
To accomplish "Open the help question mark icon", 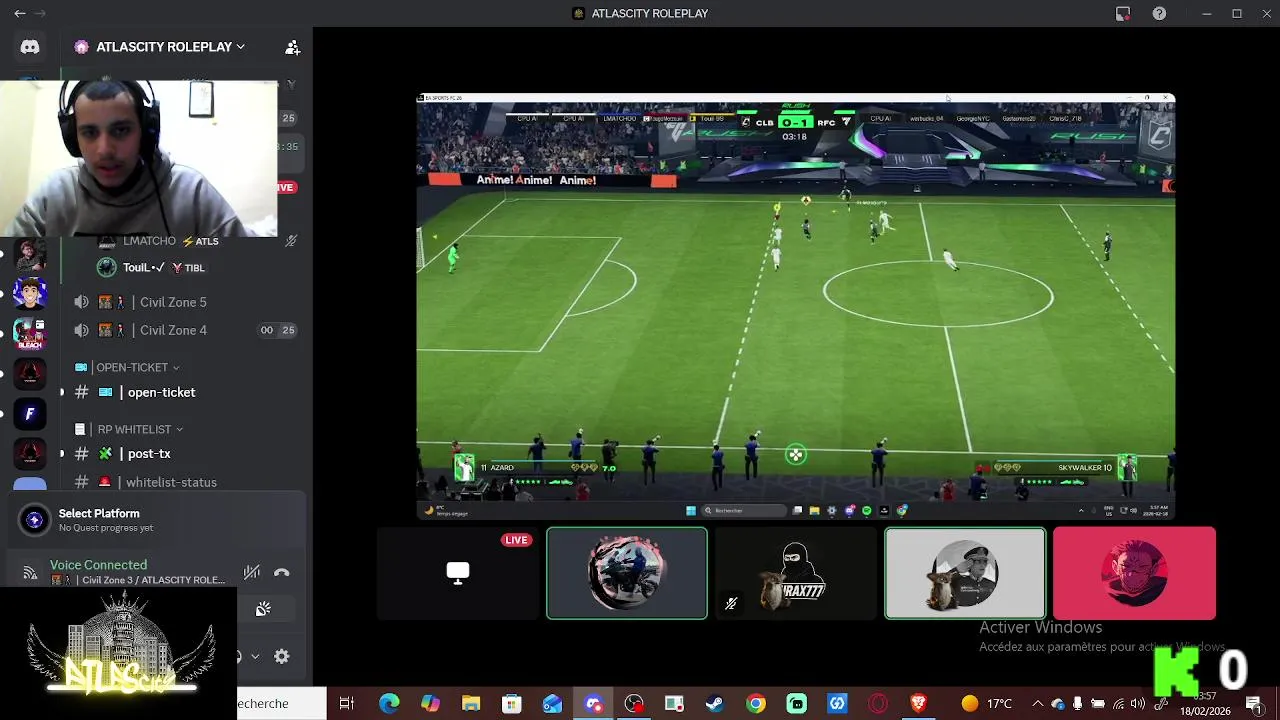I will tap(1159, 13).
